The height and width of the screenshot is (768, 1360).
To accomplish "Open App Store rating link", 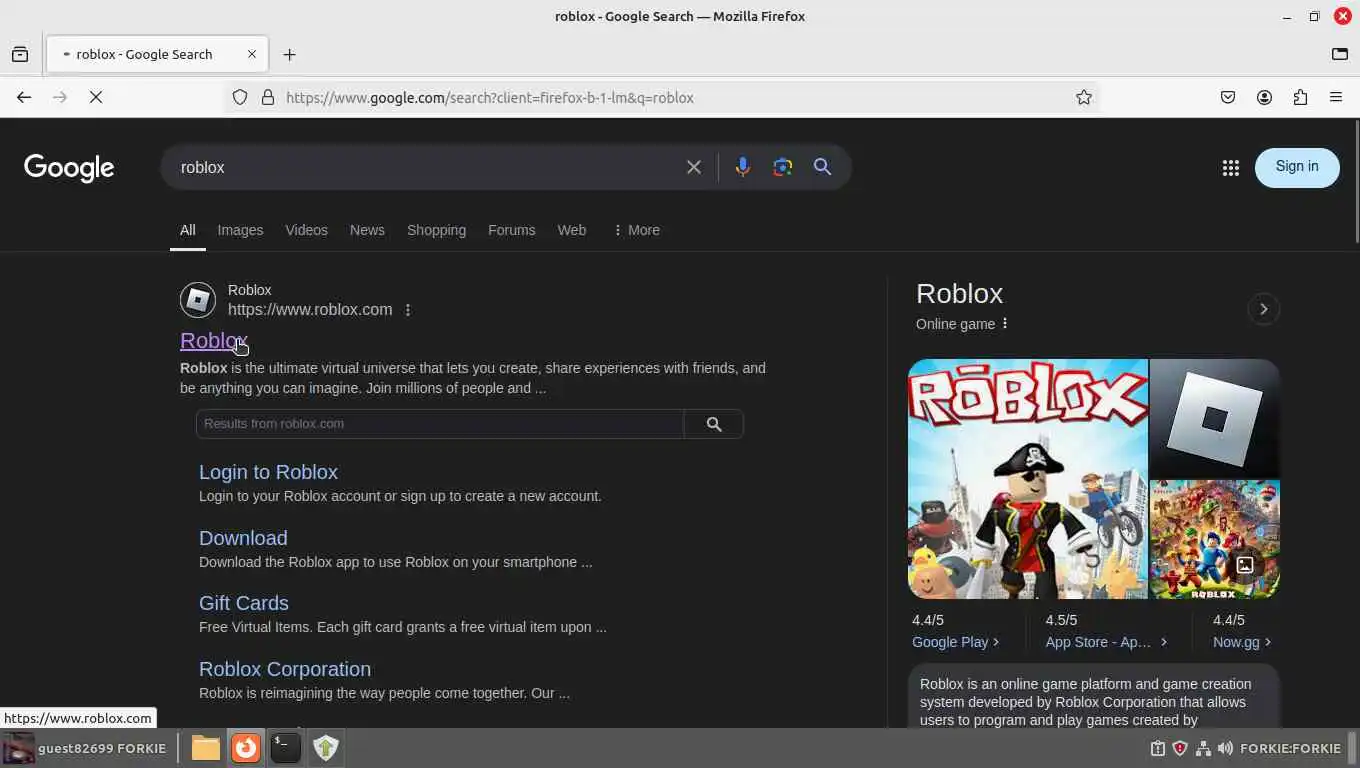I will point(1106,642).
